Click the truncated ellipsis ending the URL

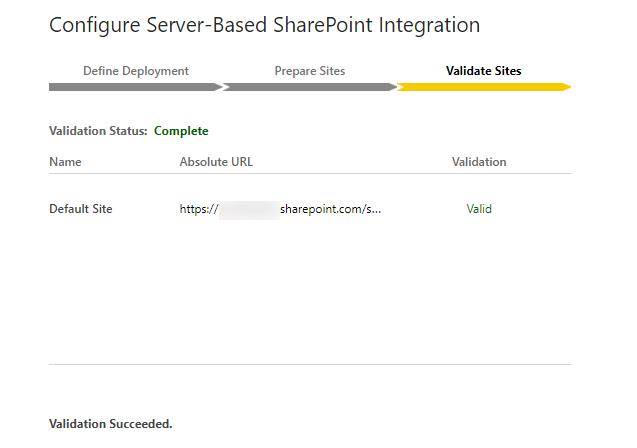[x=376, y=209]
